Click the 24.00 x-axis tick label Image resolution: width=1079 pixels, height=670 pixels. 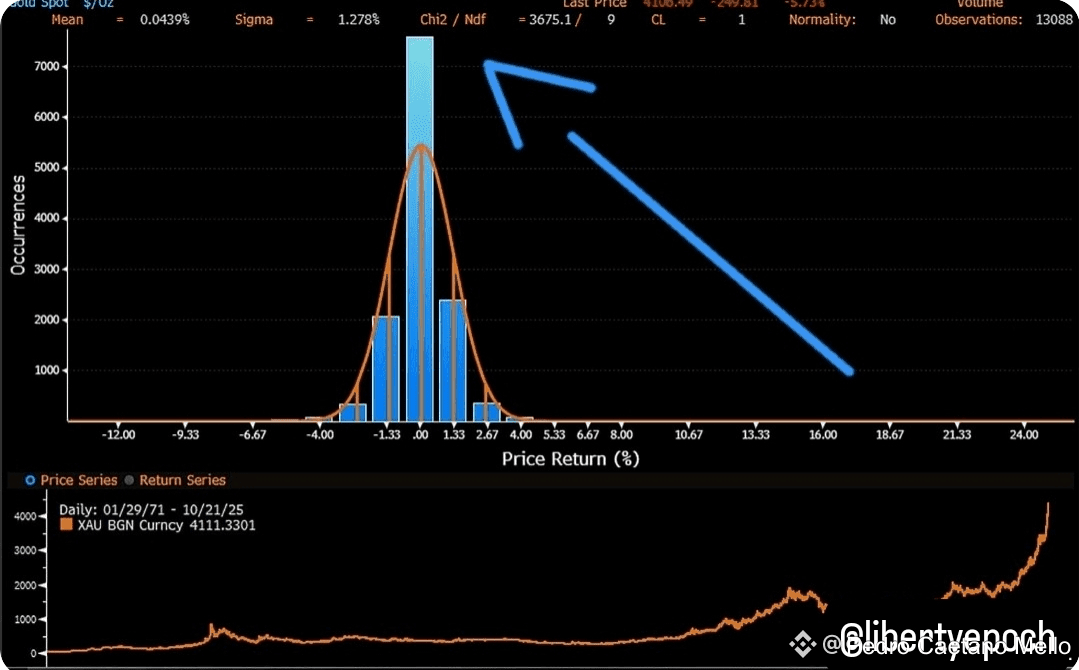point(1024,435)
